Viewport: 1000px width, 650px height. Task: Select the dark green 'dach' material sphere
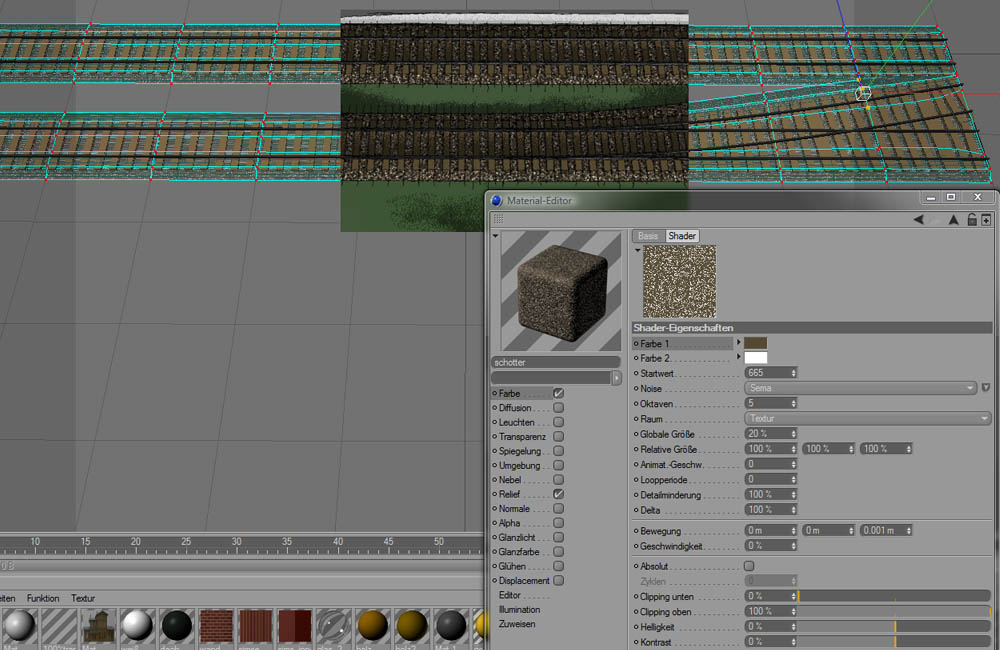click(x=177, y=628)
